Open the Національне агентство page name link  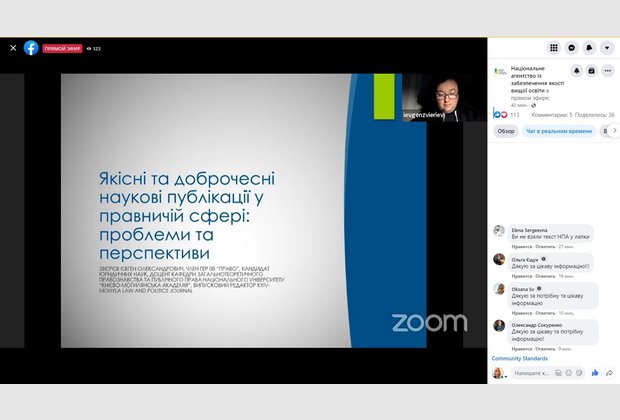pos(537,79)
